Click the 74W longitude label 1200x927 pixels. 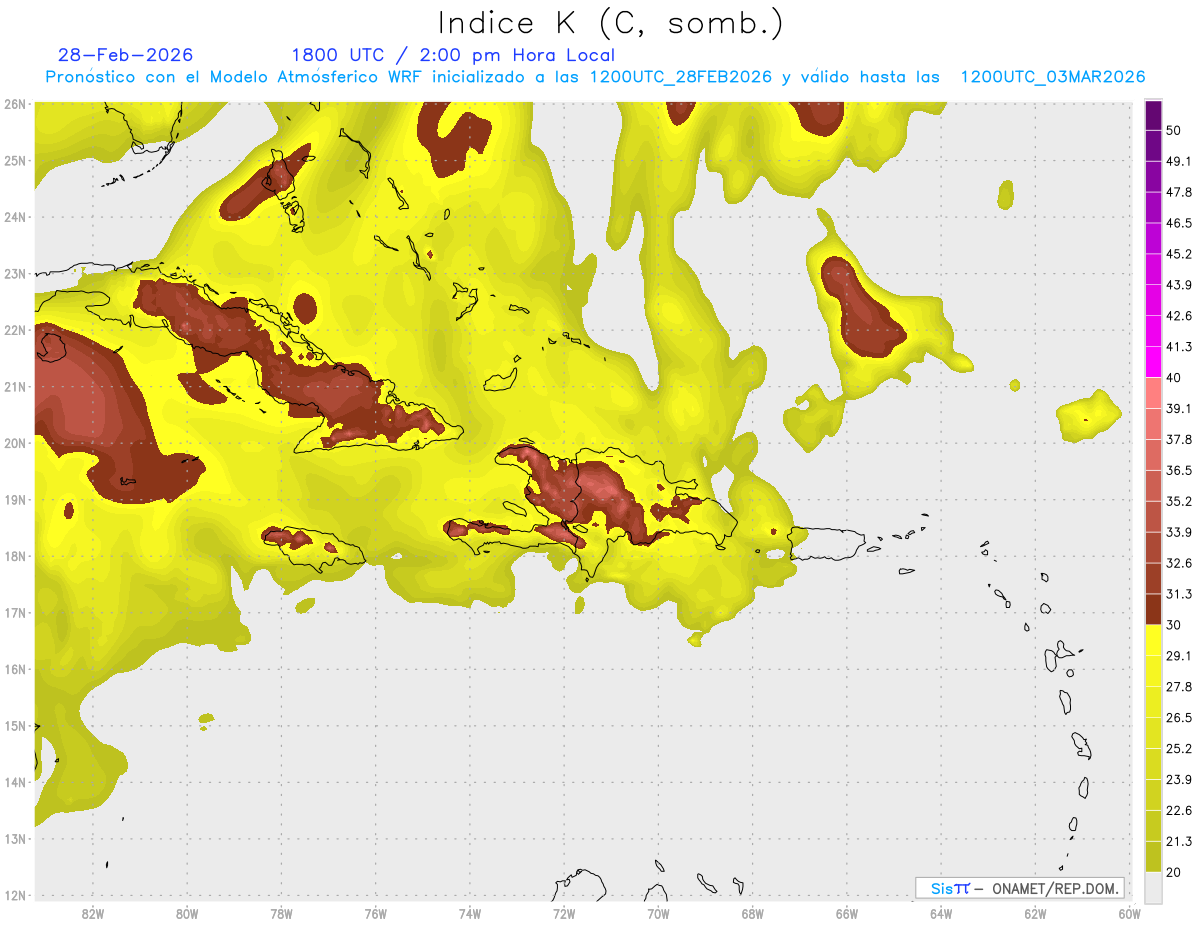point(470,914)
